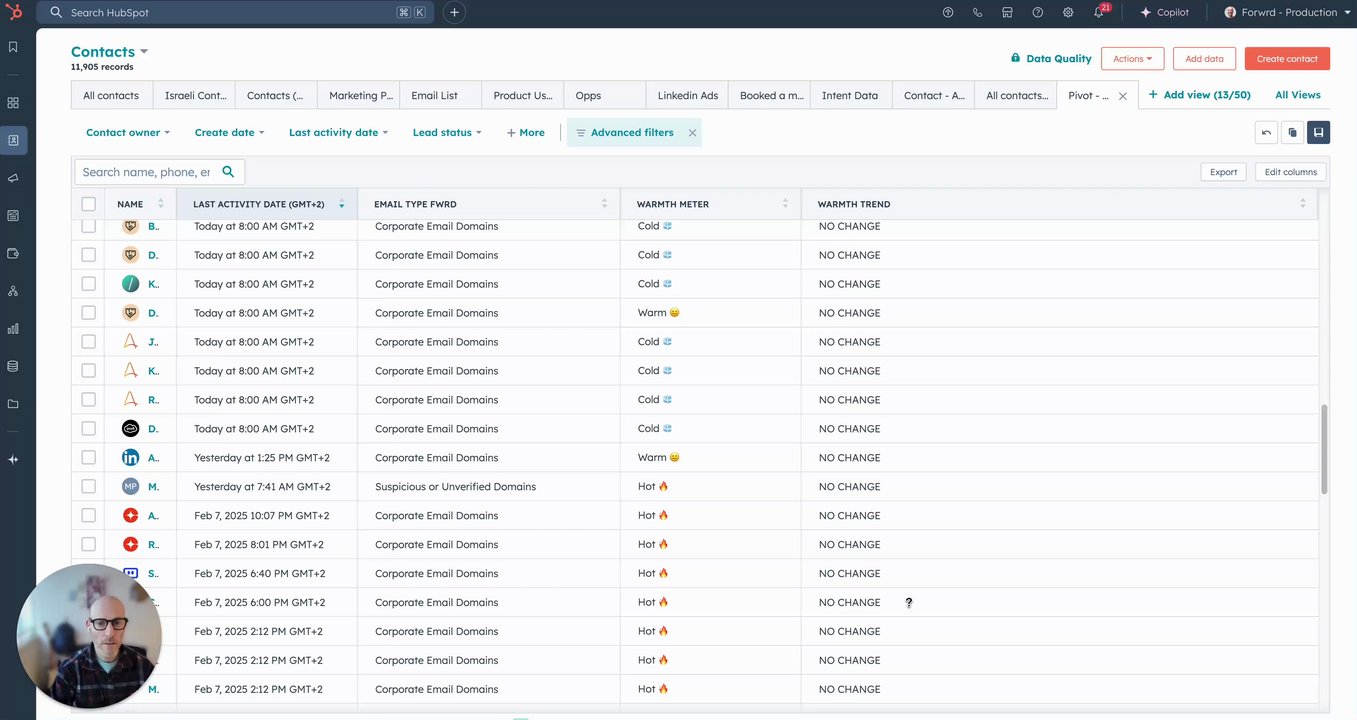The image size is (1357, 720).
Task: Check the box for Feb 7 8:01 PM row
Action: coord(88,544)
